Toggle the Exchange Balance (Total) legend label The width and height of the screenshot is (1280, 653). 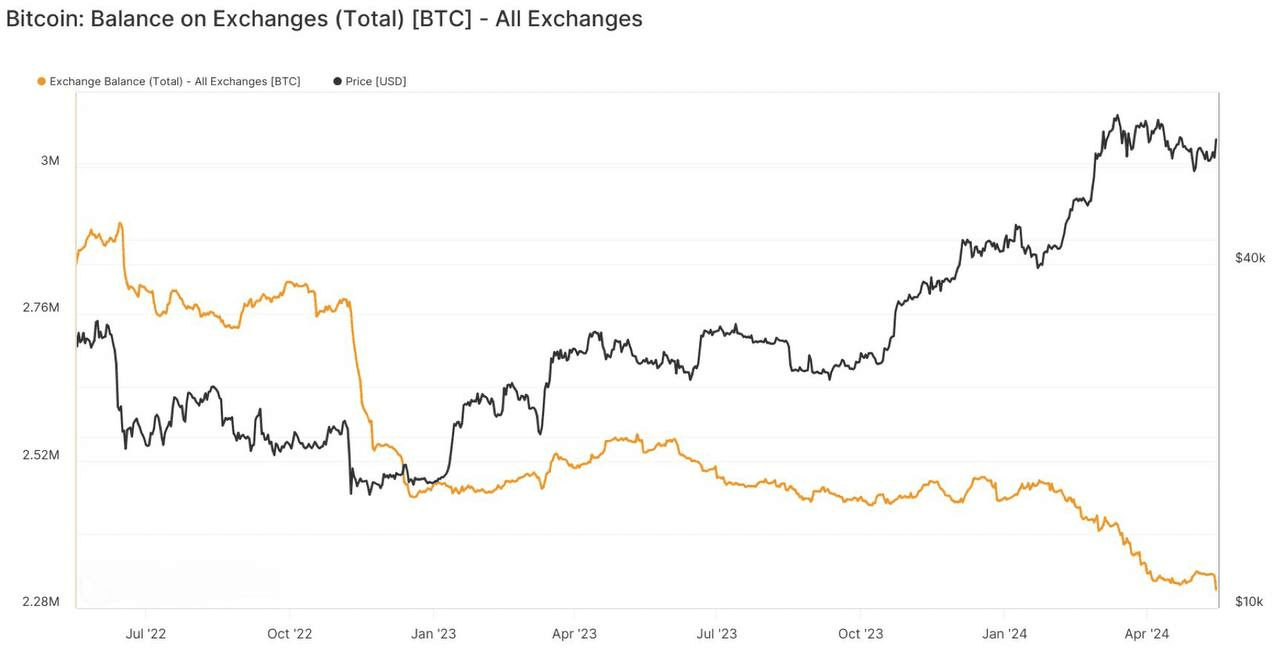point(174,82)
